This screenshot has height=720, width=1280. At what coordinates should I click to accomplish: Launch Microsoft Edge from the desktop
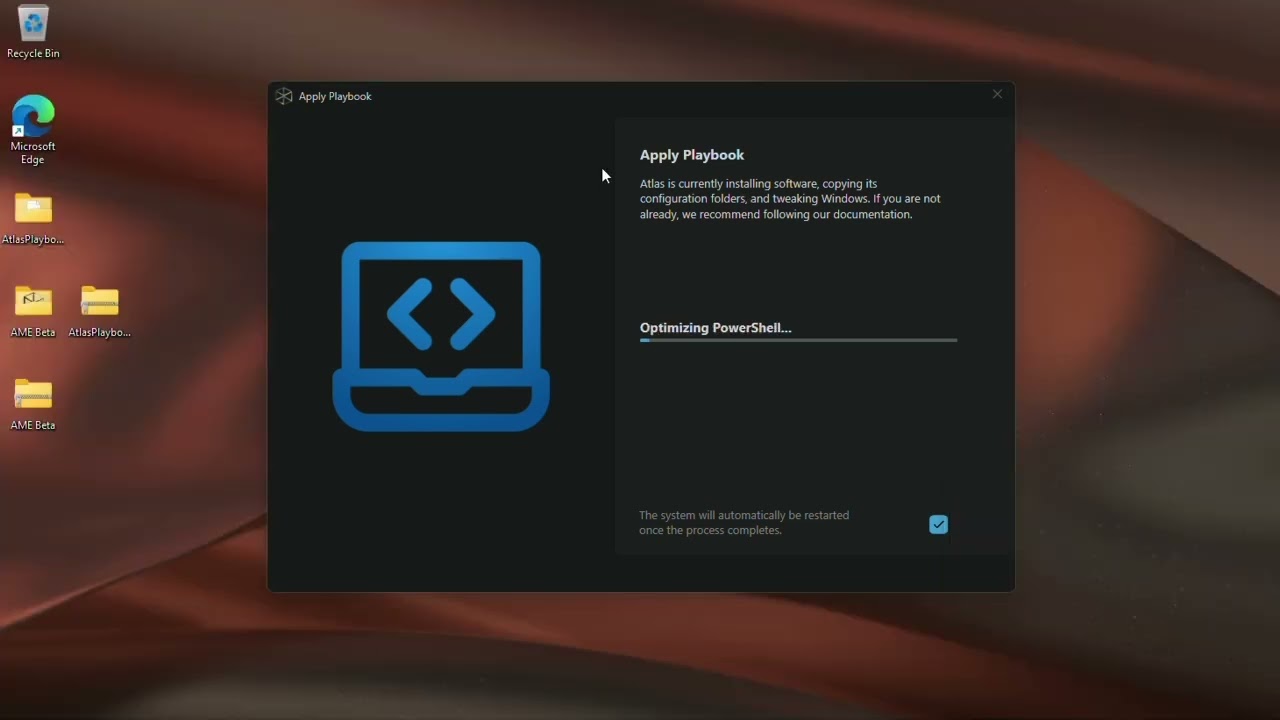point(33,130)
